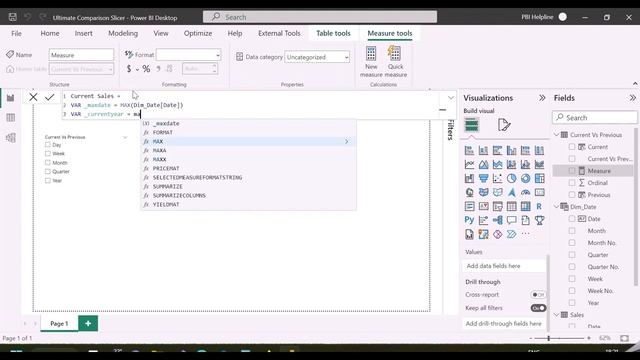Select the Line chart visual
This screenshot has width=640, height=360.
[x=469, y=164]
